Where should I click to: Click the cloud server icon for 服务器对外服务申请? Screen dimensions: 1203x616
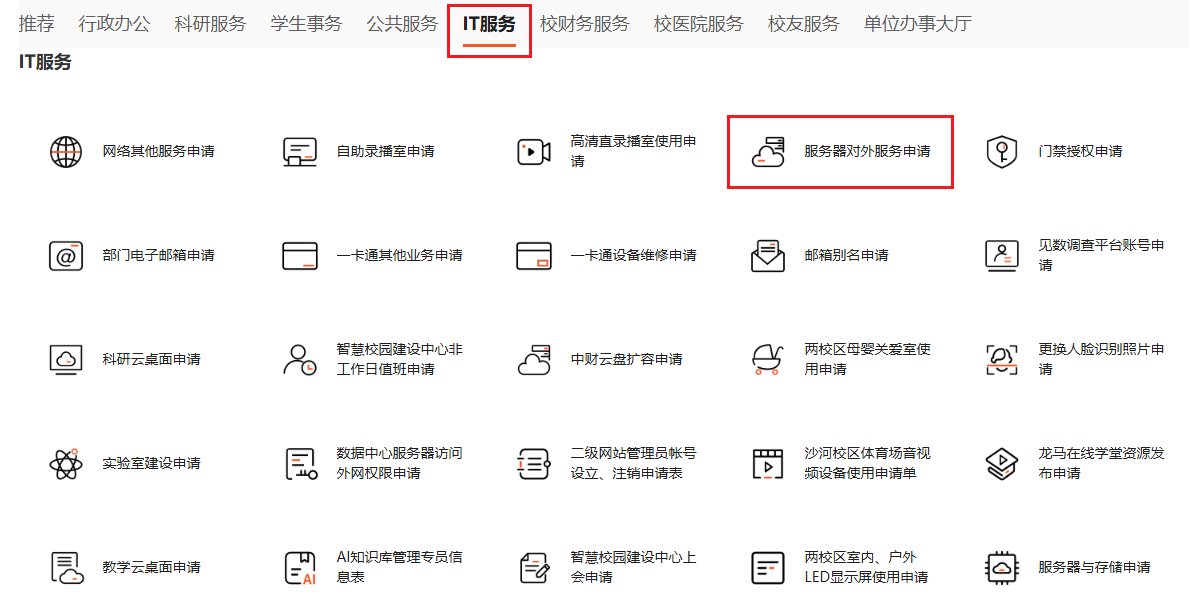pos(768,152)
